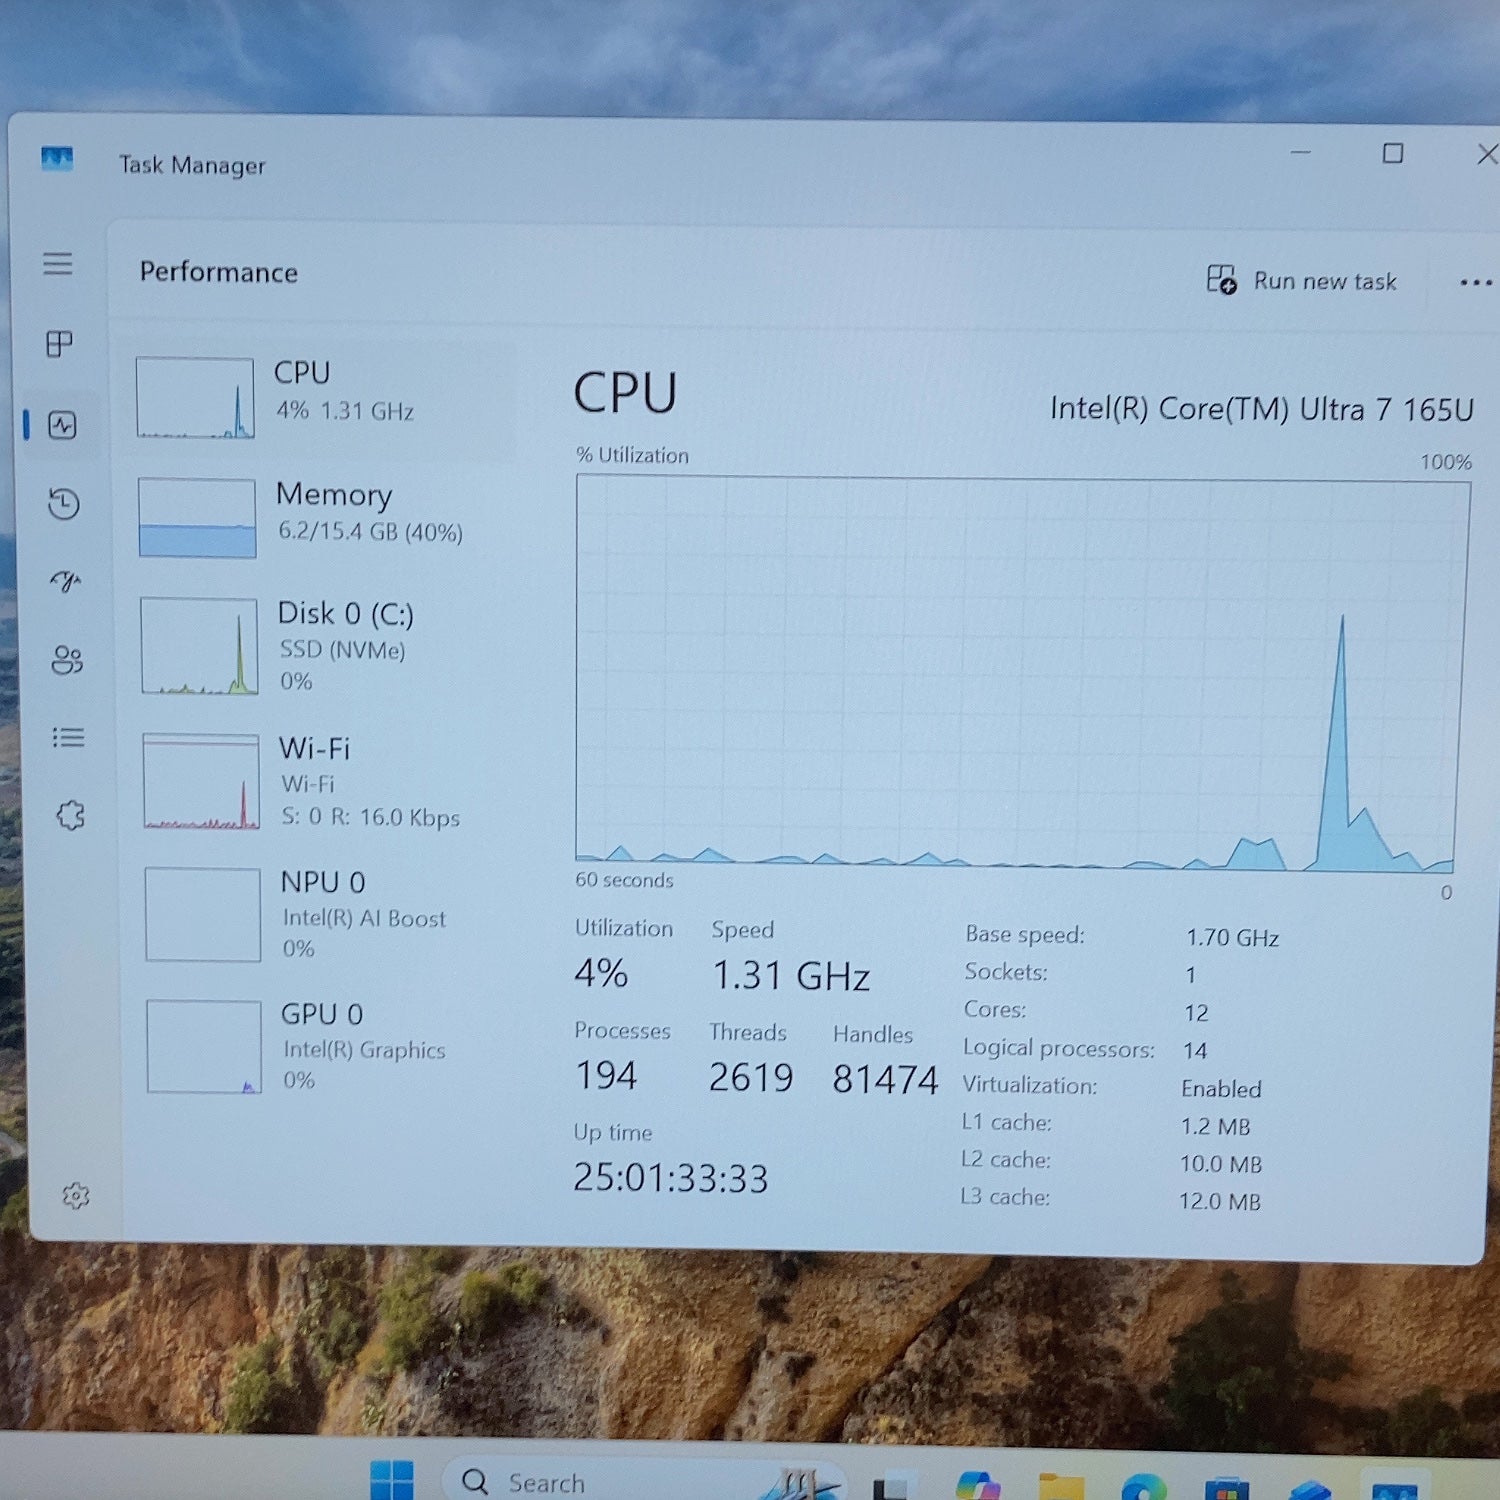Viewport: 1500px width, 1500px height.
Task: Select the Disk 0 (C:) entry
Action: (322, 646)
